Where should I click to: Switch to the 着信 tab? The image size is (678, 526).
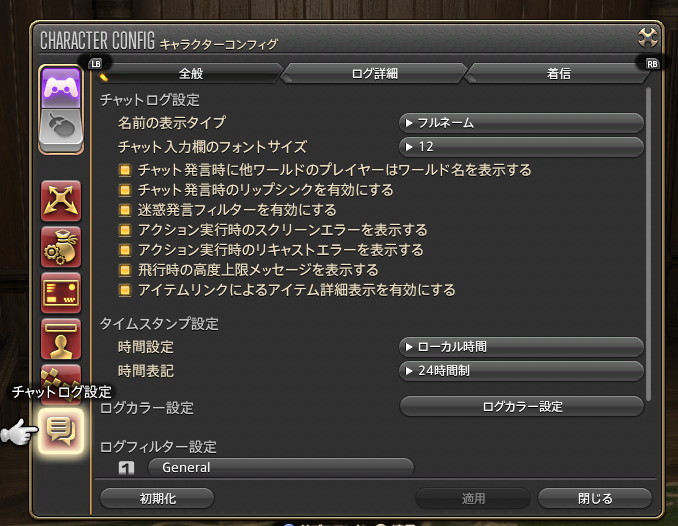coord(559,74)
